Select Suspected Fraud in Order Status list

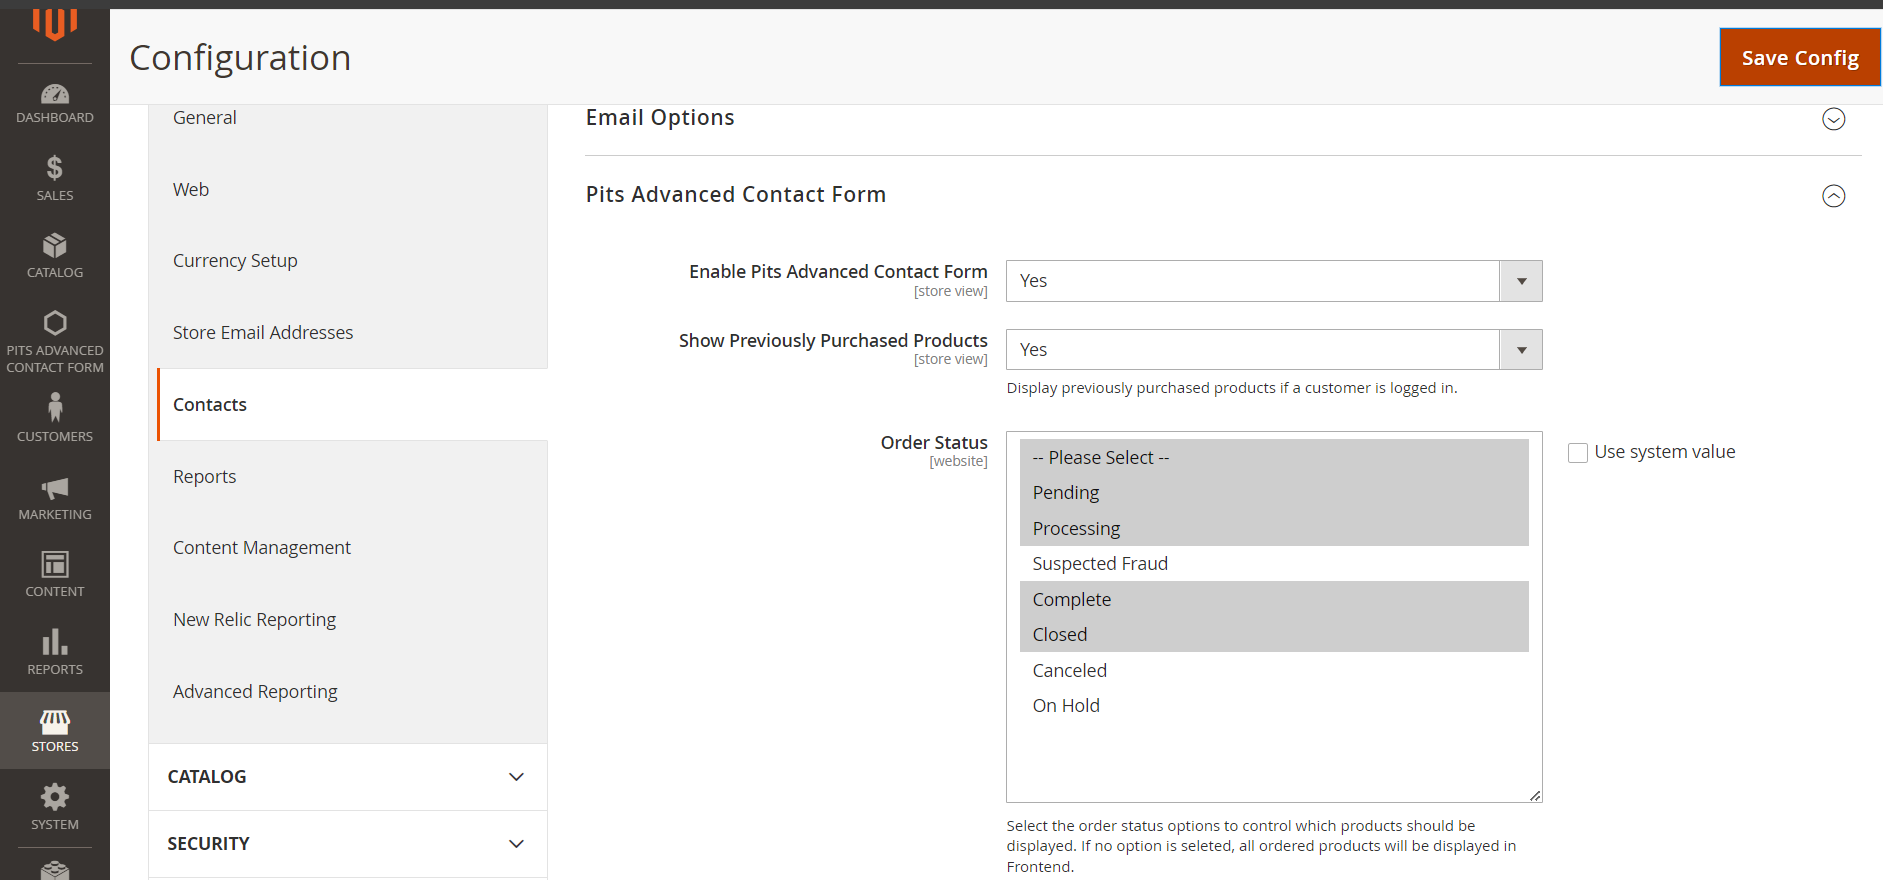pos(1100,564)
